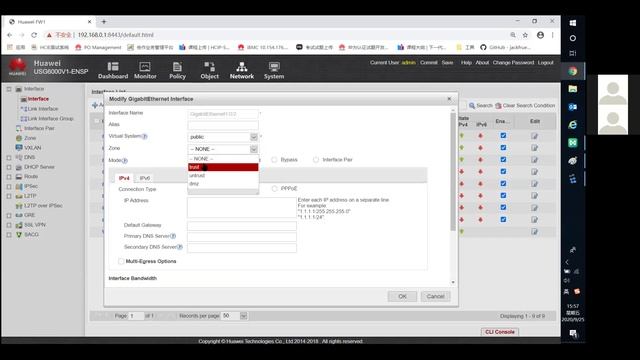Open Chrome from the Windows taskbar
640x360 pixels.
coord(573,71)
